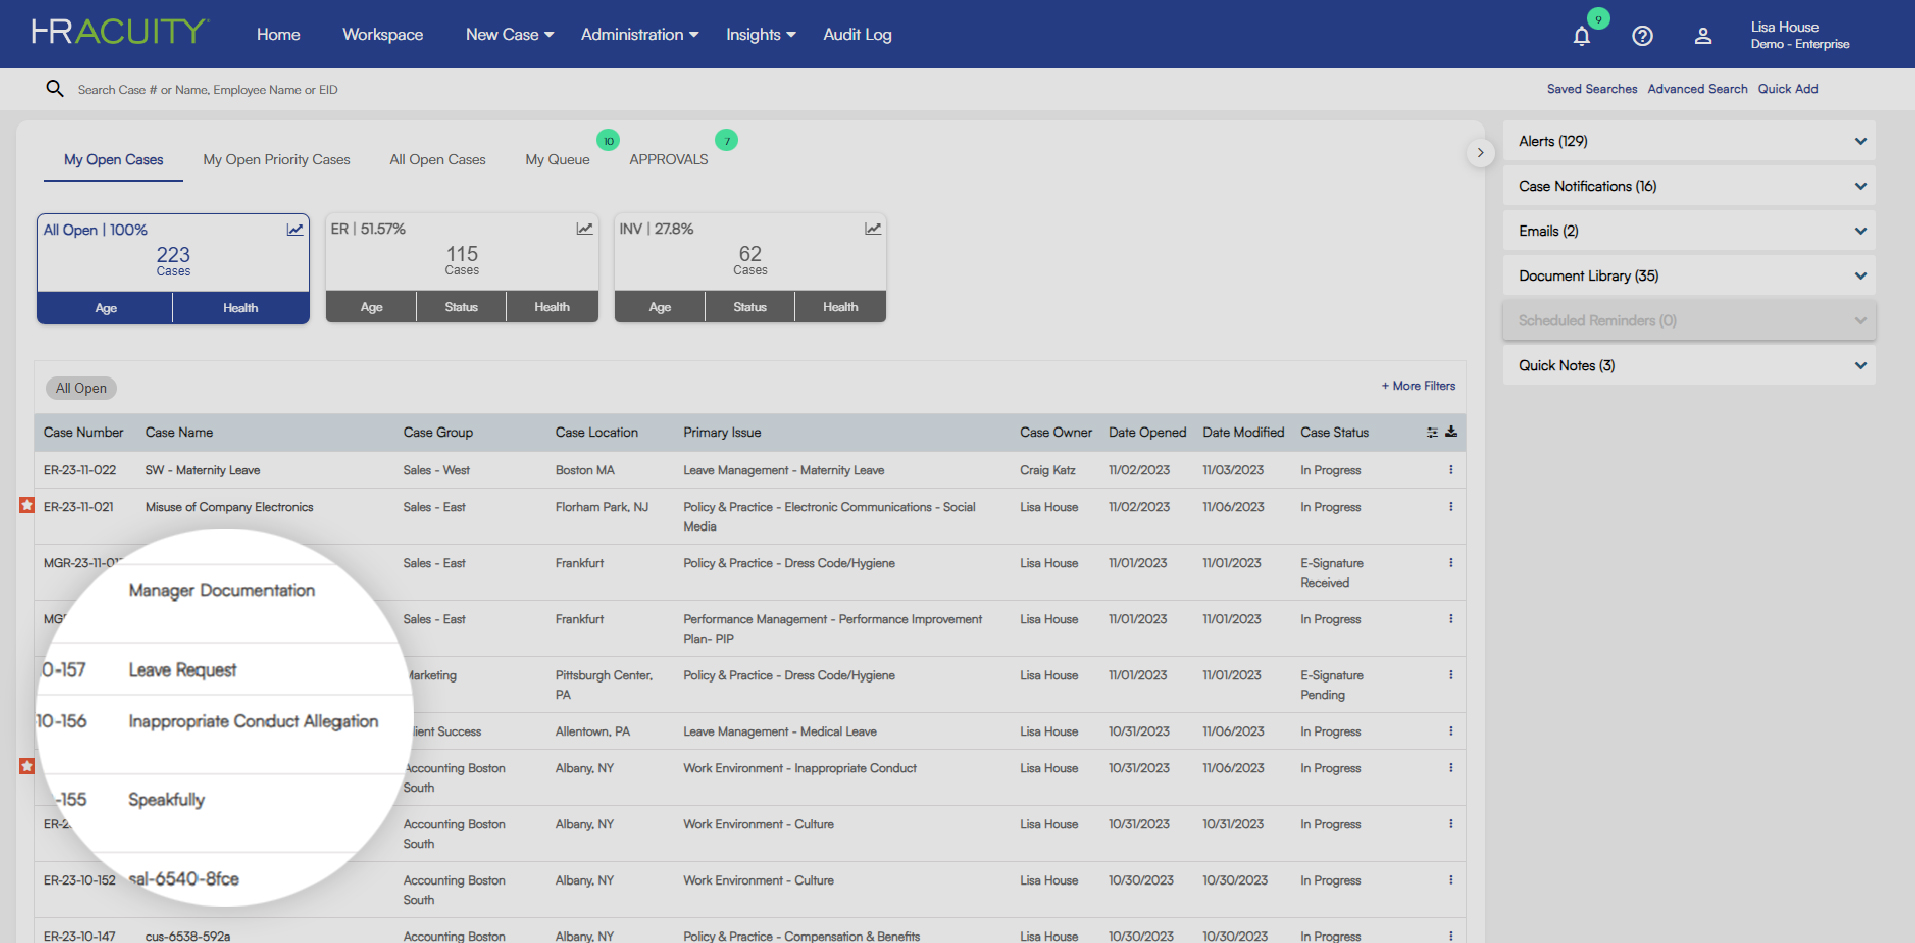The image size is (1915, 943).
Task: Click the help question mark icon
Action: pos(1642,36)
